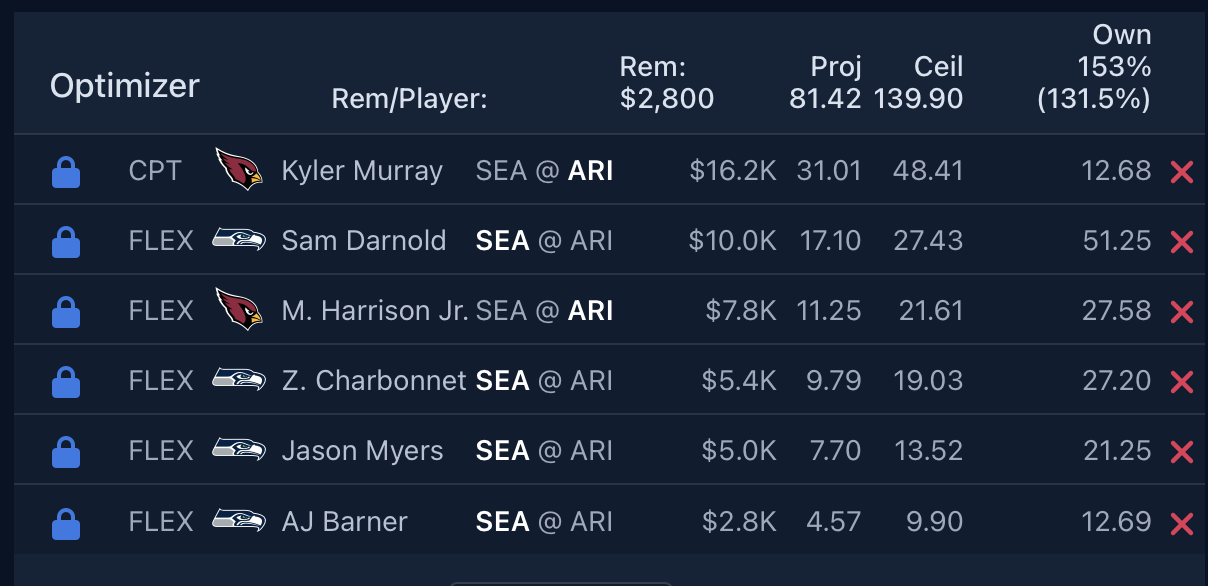
Task: Delete M. Harrison Jr. using red X
Action: (x=1182, y=312)
